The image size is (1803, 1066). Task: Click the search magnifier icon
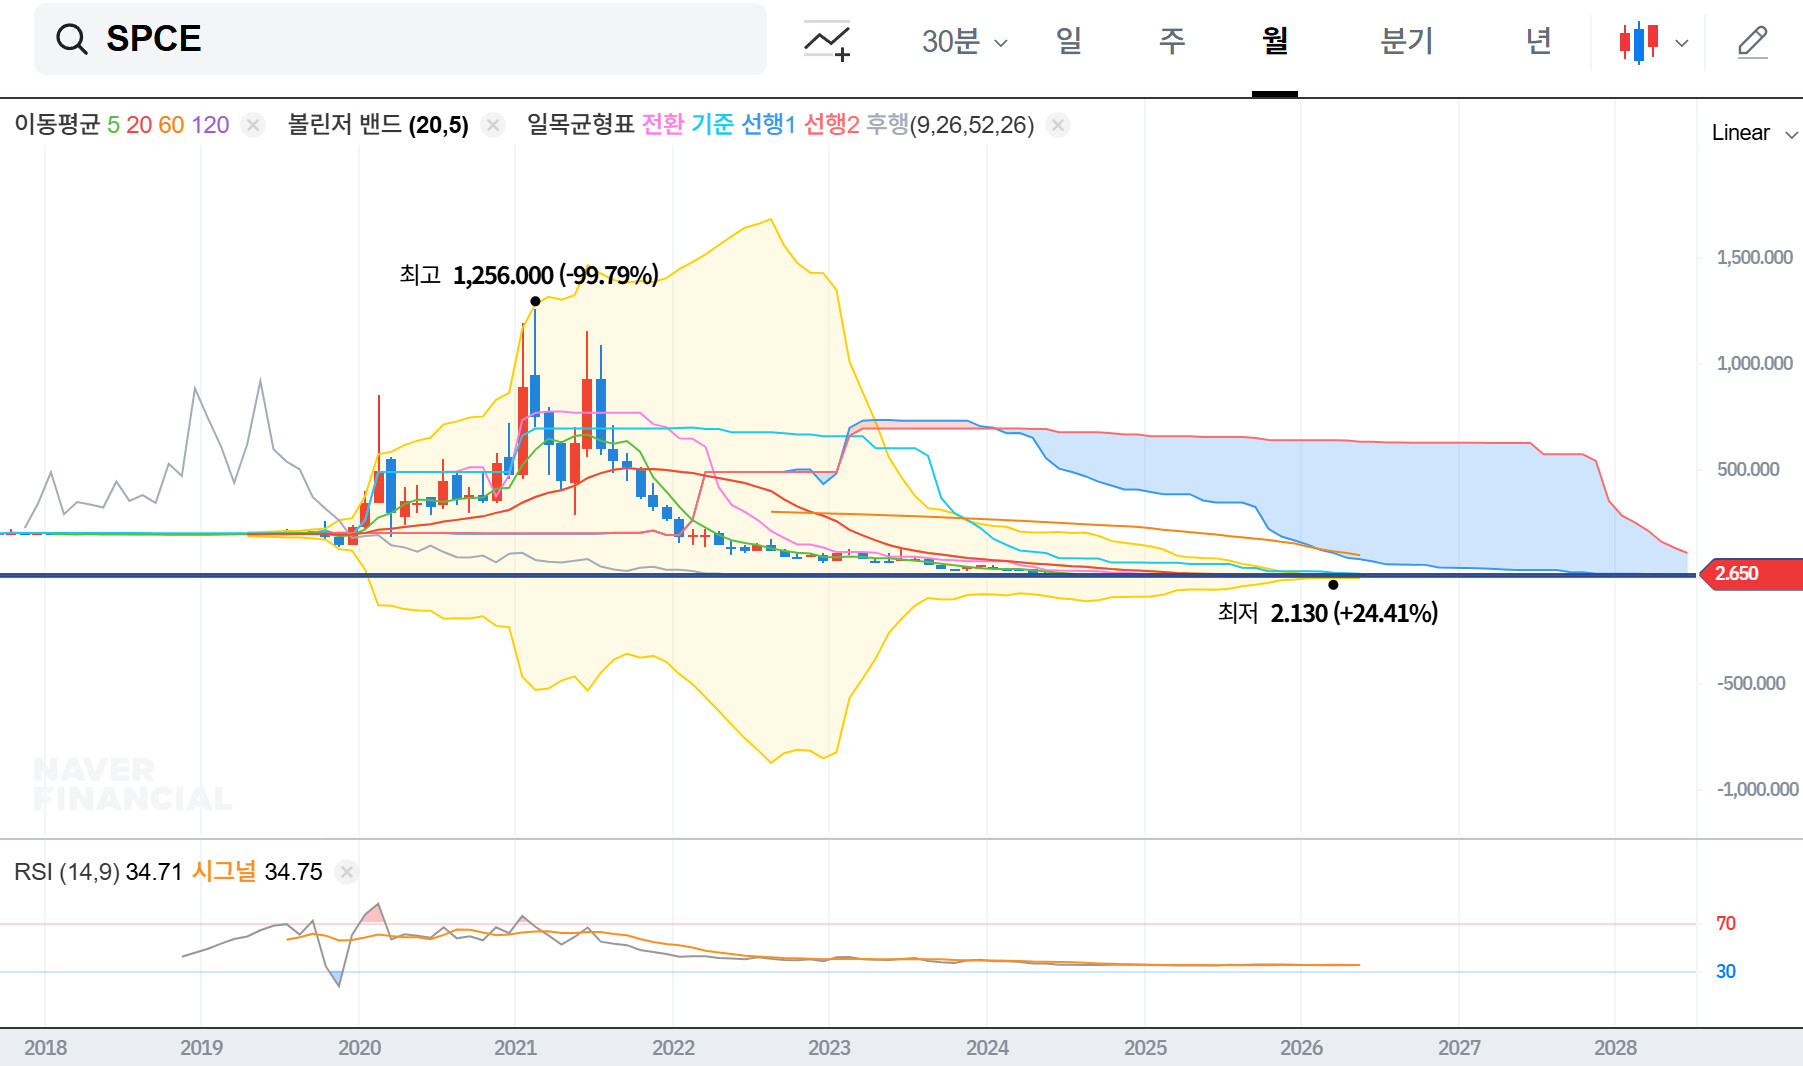tap(72, 39)
